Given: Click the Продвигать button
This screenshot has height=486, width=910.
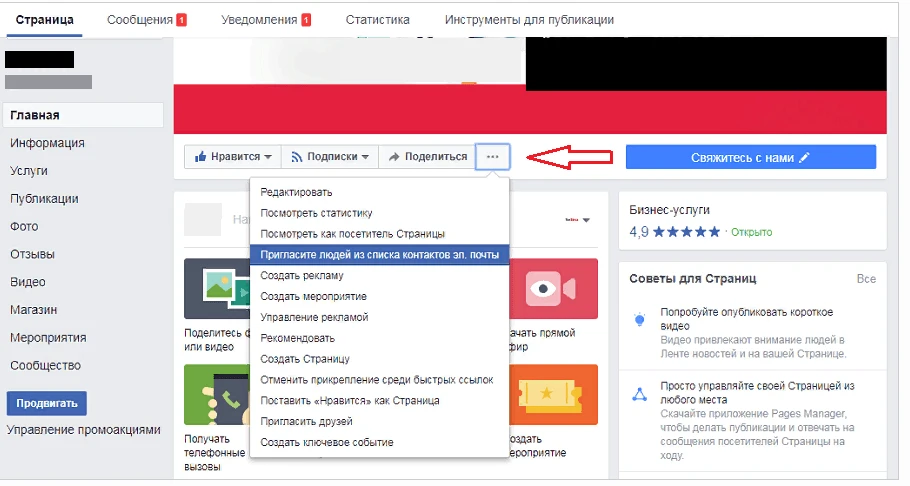Looking at the screenshot, I should 46,403.
